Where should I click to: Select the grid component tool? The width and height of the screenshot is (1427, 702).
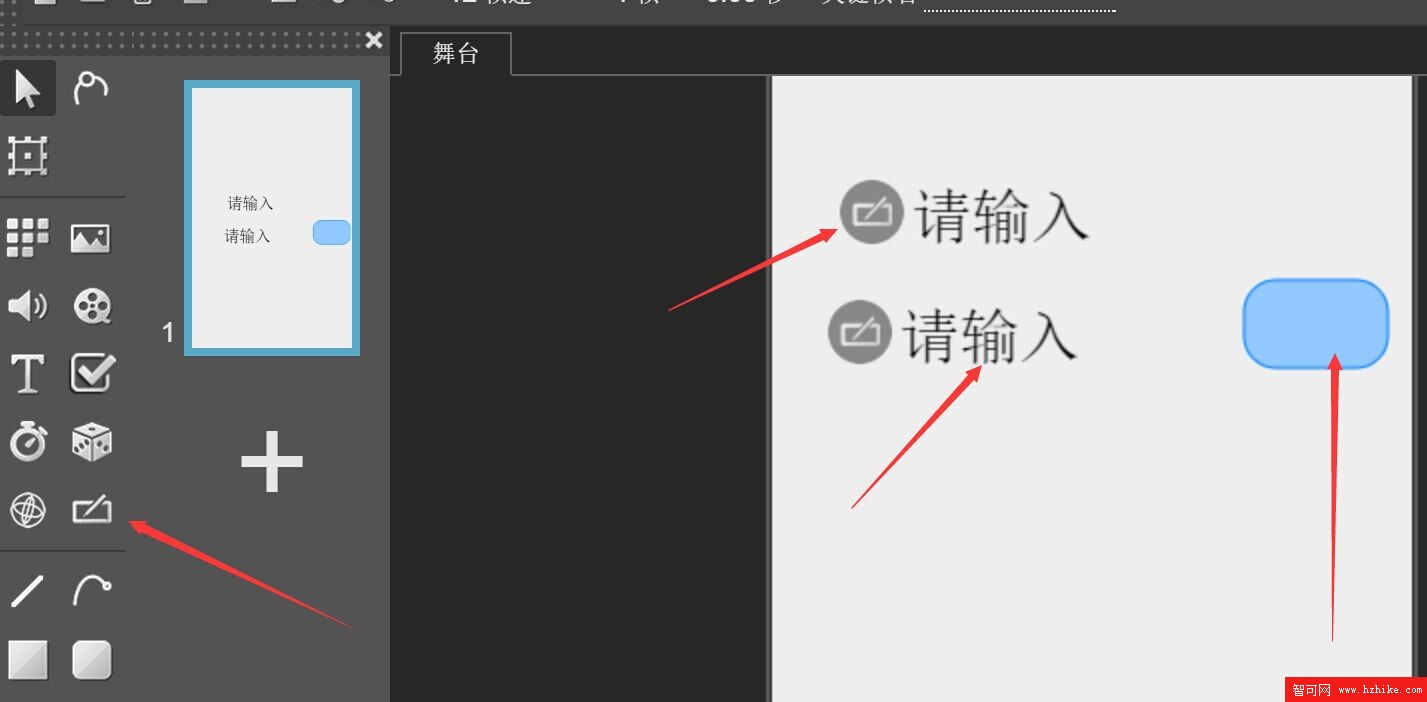27,238
